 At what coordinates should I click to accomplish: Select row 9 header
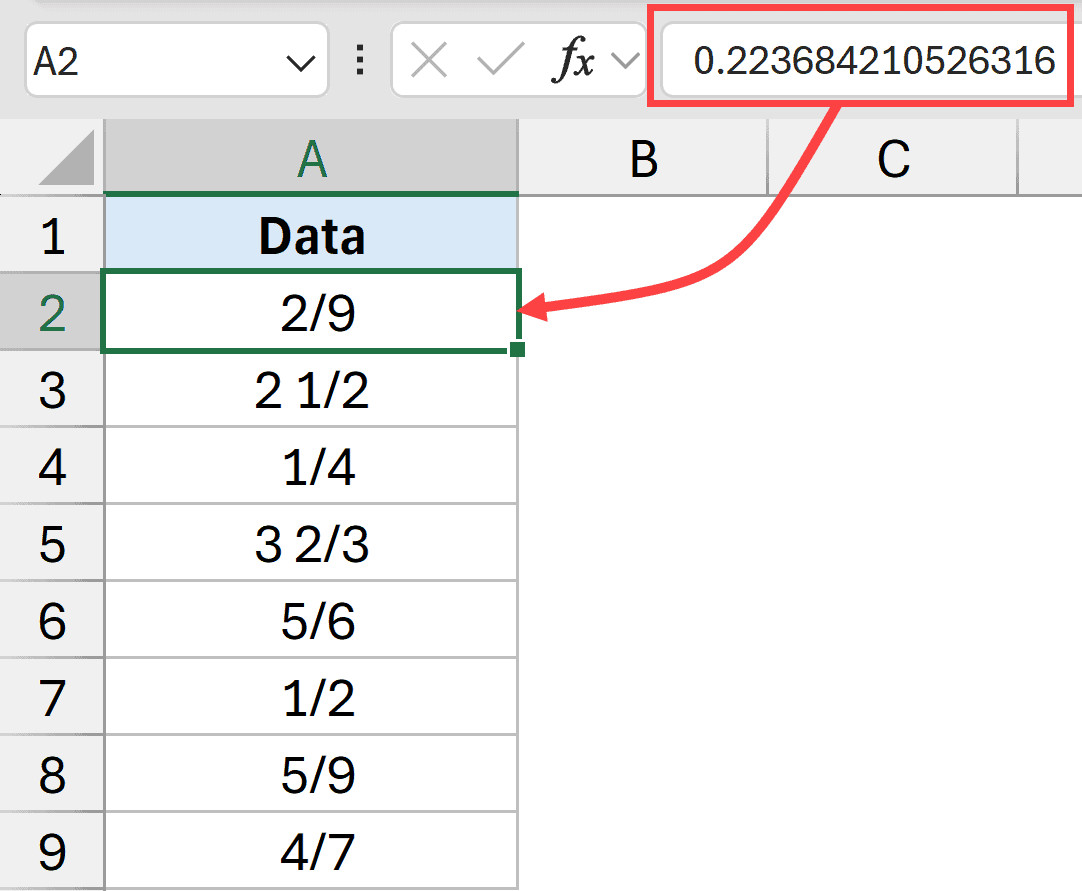[52, 852]
